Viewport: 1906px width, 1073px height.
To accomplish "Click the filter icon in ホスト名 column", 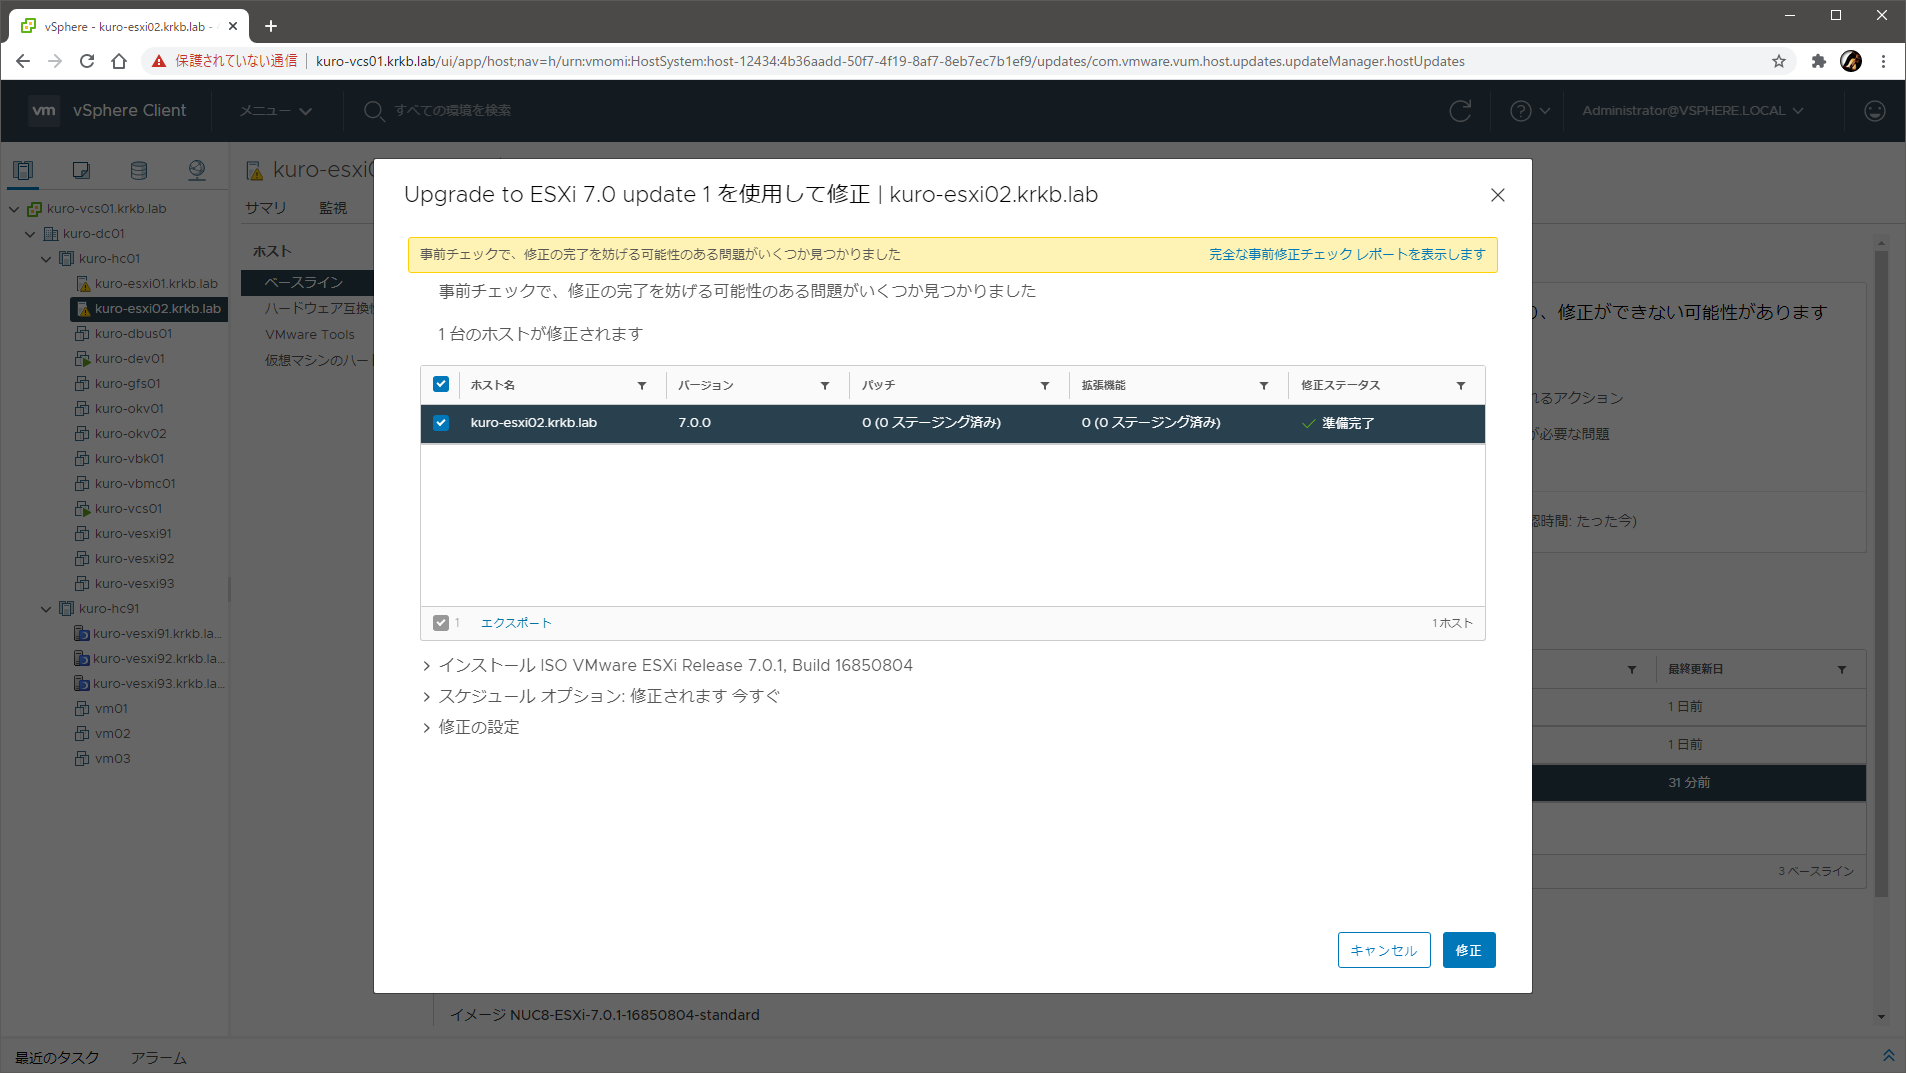I will point(642,386).
